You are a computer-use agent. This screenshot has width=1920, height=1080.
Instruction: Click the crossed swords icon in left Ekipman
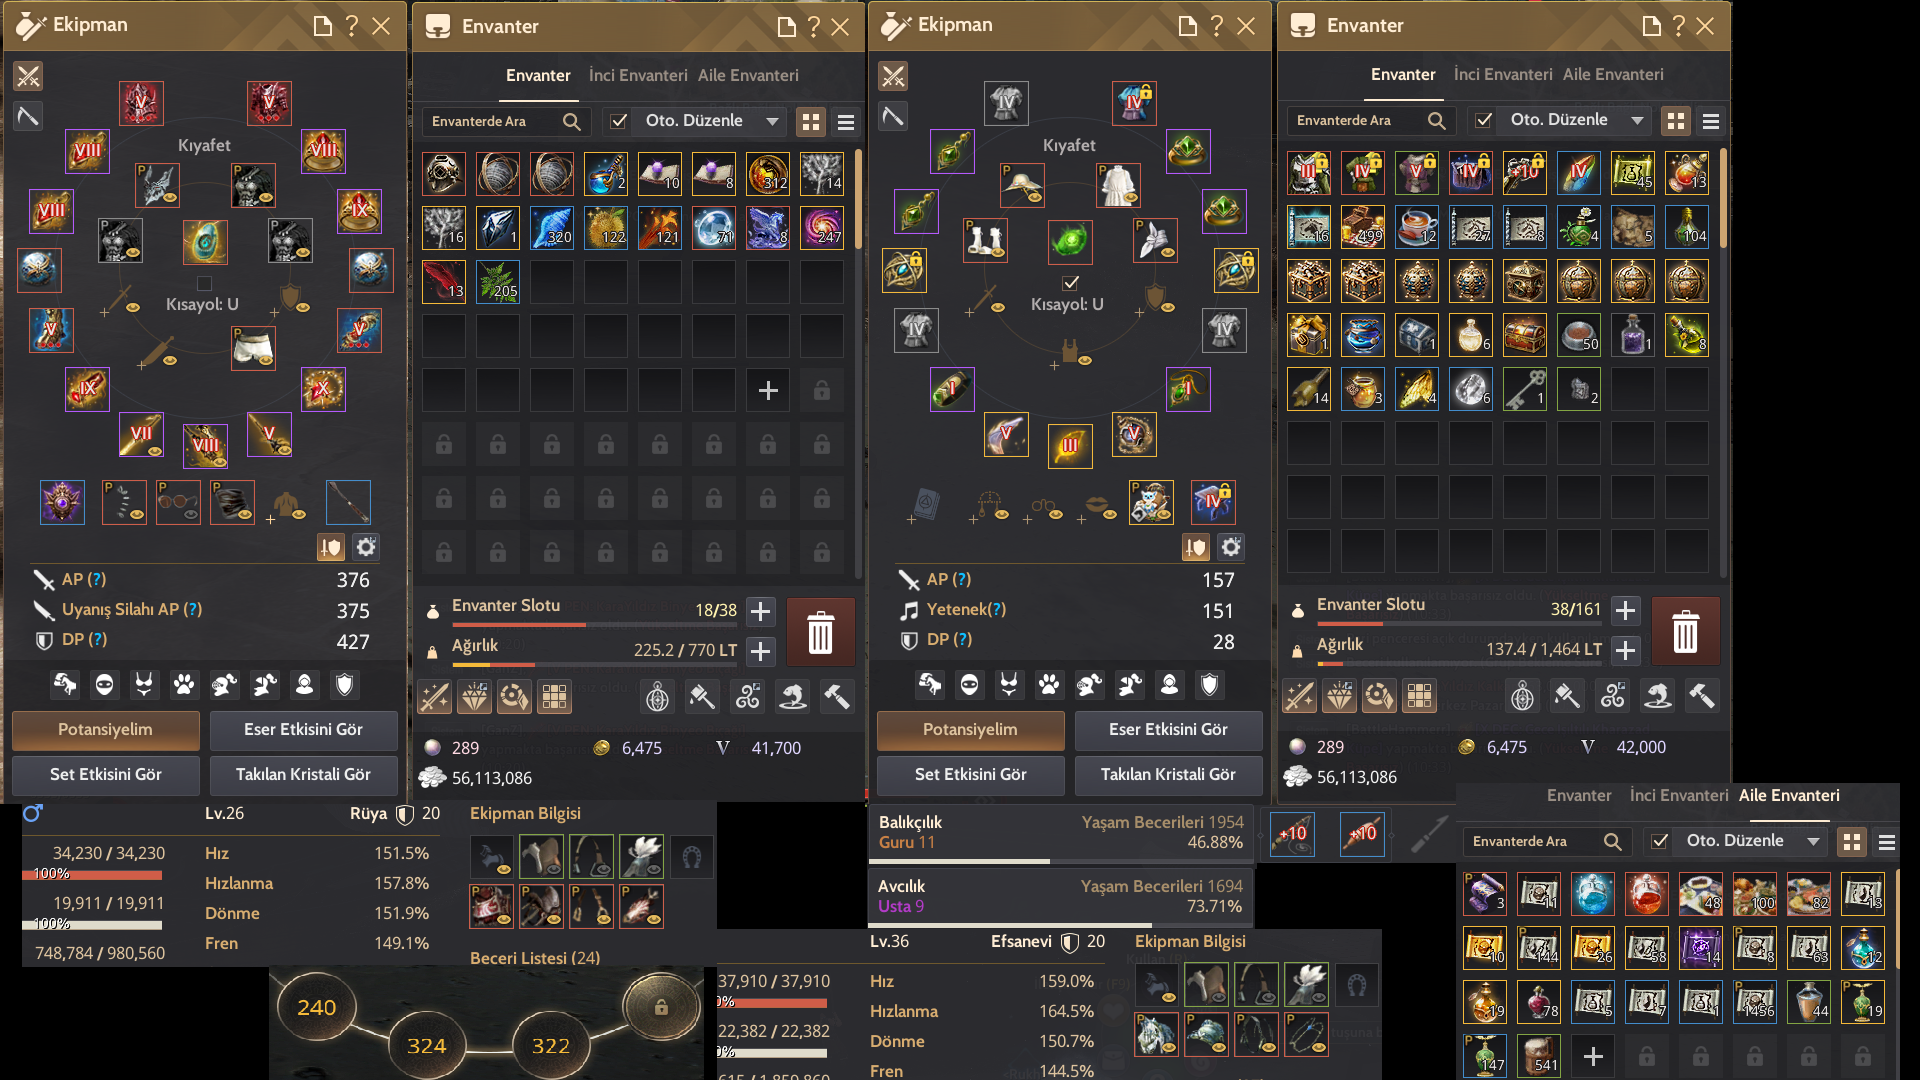point(28,76)
